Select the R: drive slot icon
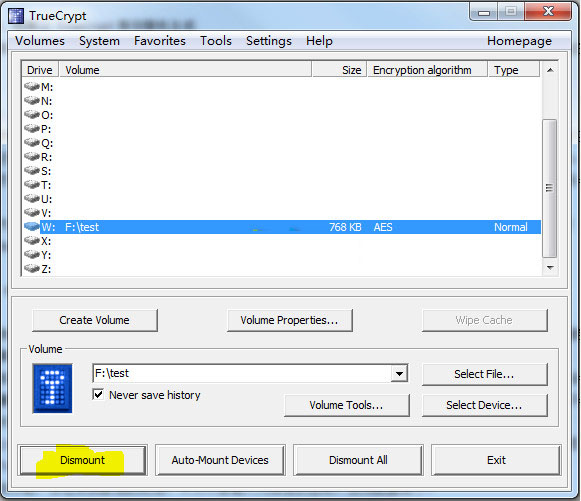The height and width of the screenshot is (501, 581). coord(32,157)
